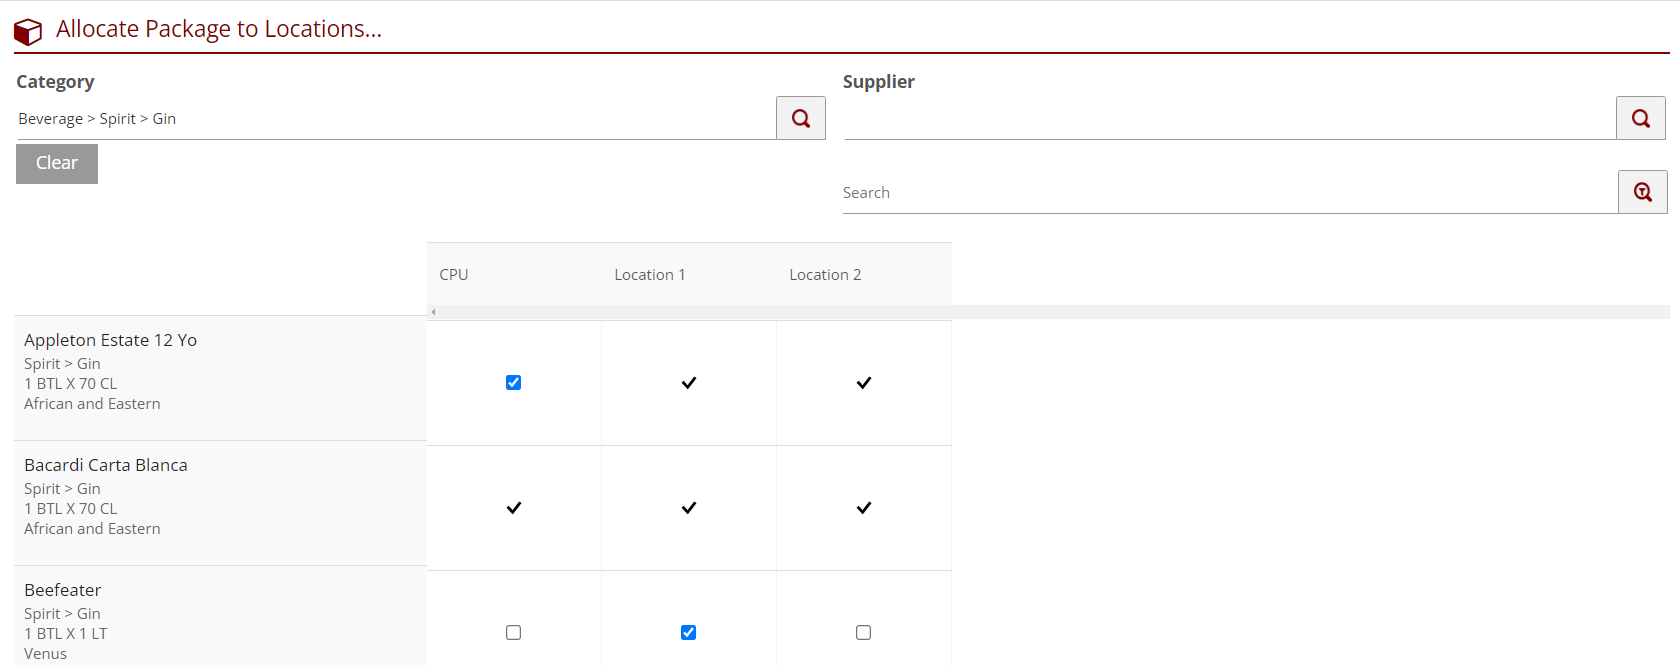Image resolution: width=1680 pixels, height=665 pixels.
Task: Select the Location 1 column header
Action: click(x=650, y=275)
